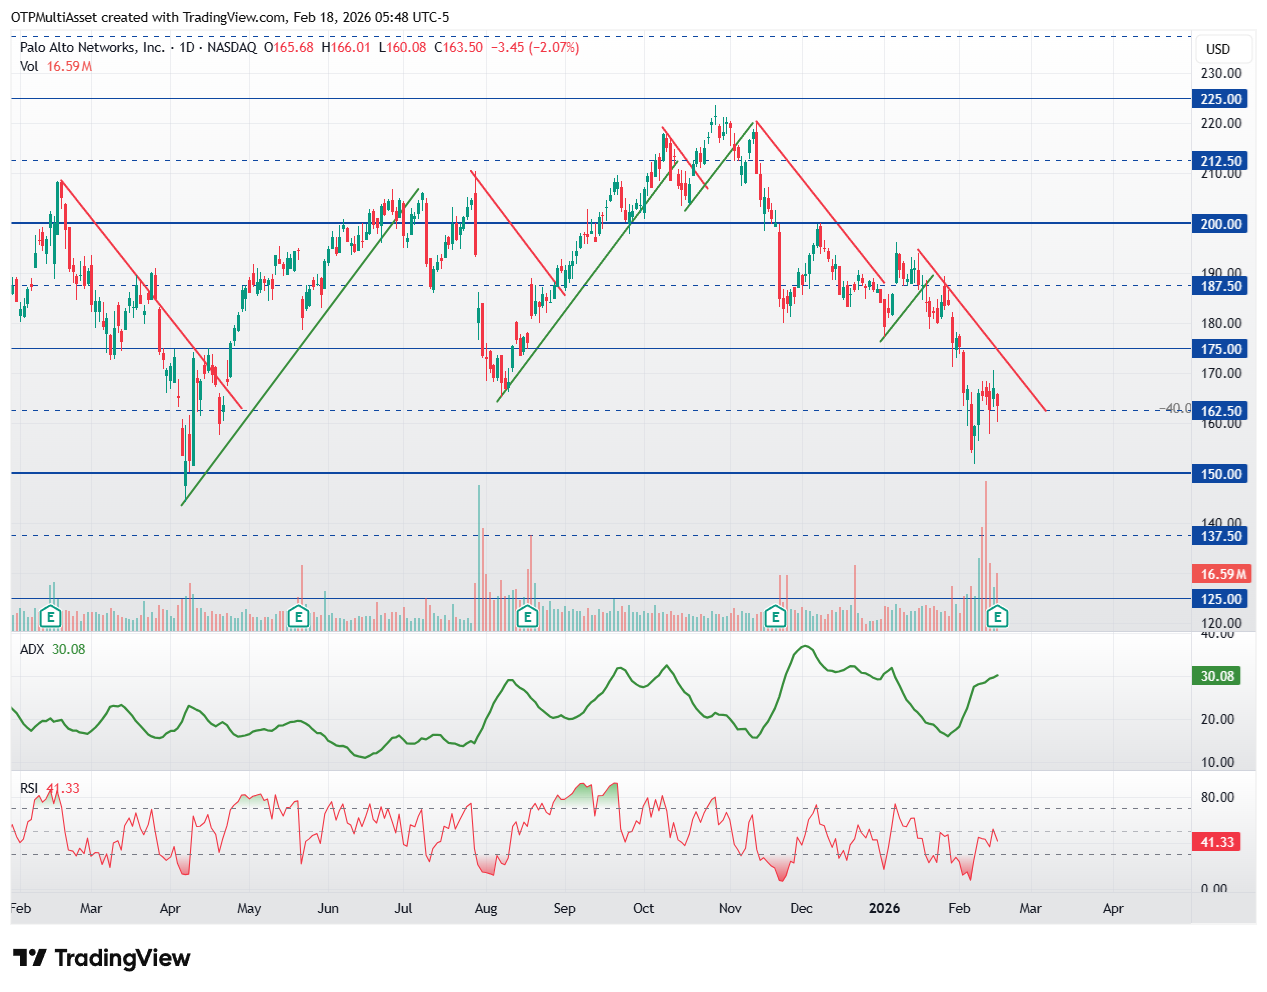Click the 187.50 dashed level label

(x=1220, y=286)
